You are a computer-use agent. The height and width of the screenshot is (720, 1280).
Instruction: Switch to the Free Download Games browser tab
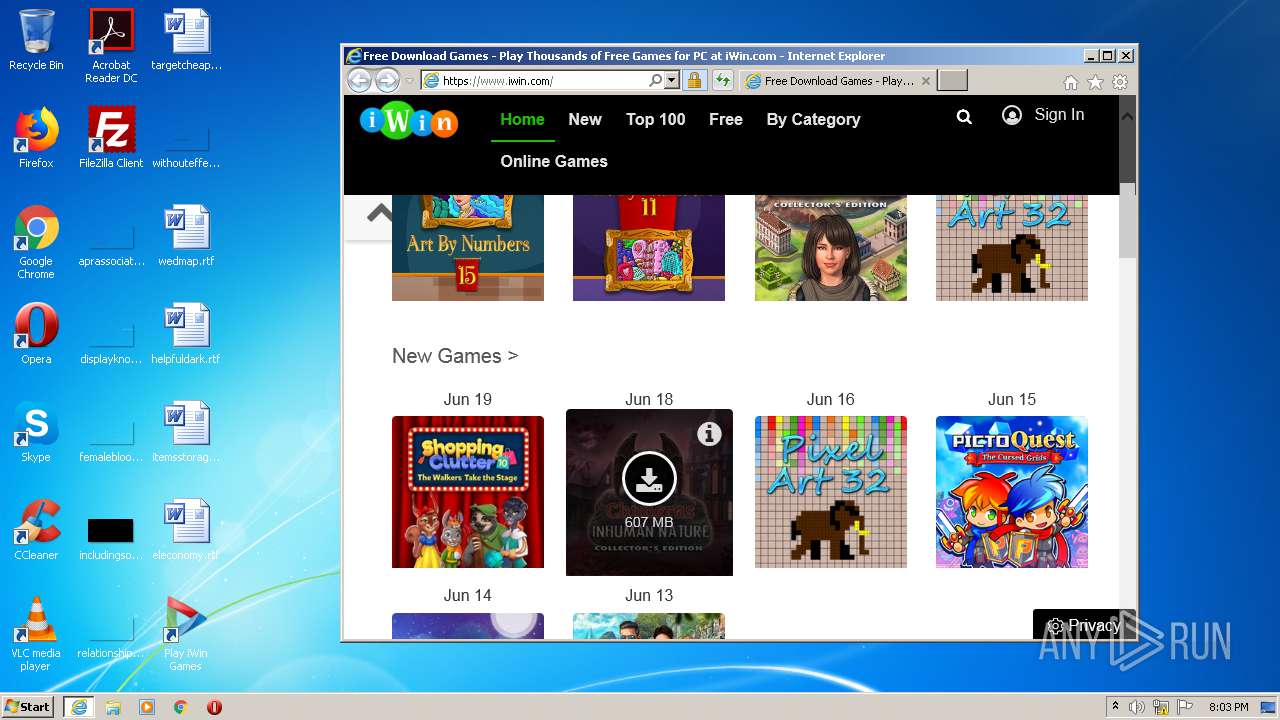pyautogui.click(x=838, y=81)
